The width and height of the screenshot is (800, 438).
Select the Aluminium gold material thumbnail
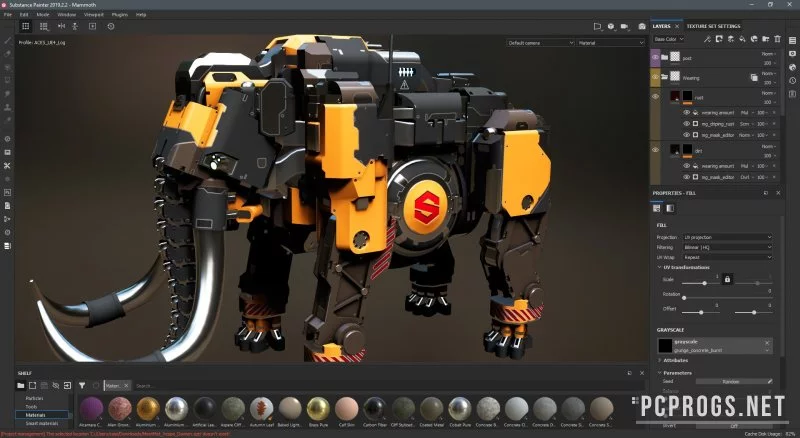[148, 411]
